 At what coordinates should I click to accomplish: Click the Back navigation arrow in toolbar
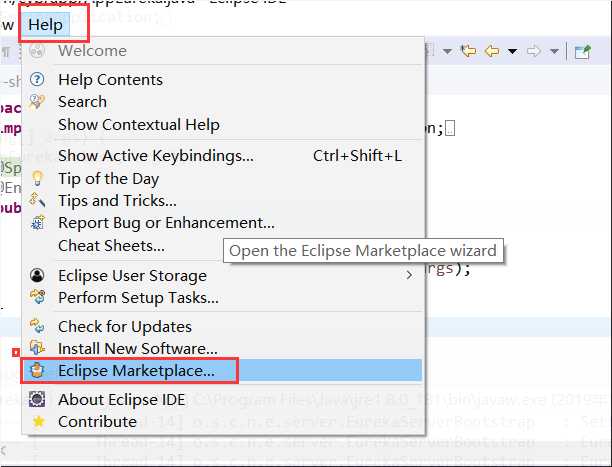pos(492,51)
